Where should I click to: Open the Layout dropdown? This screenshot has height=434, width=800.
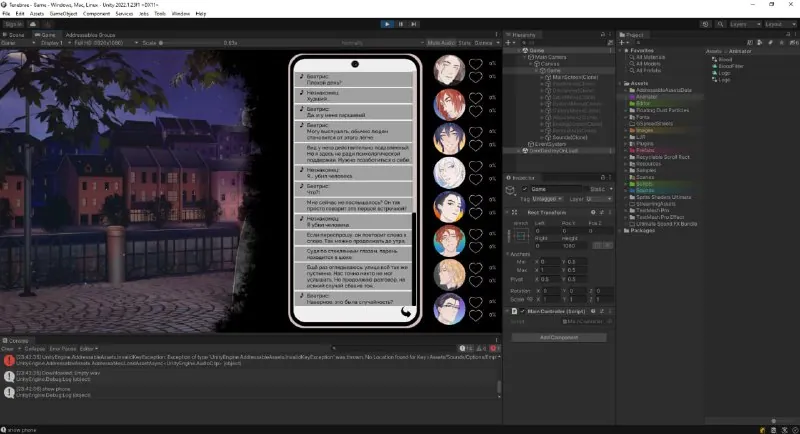coord(780,24)
